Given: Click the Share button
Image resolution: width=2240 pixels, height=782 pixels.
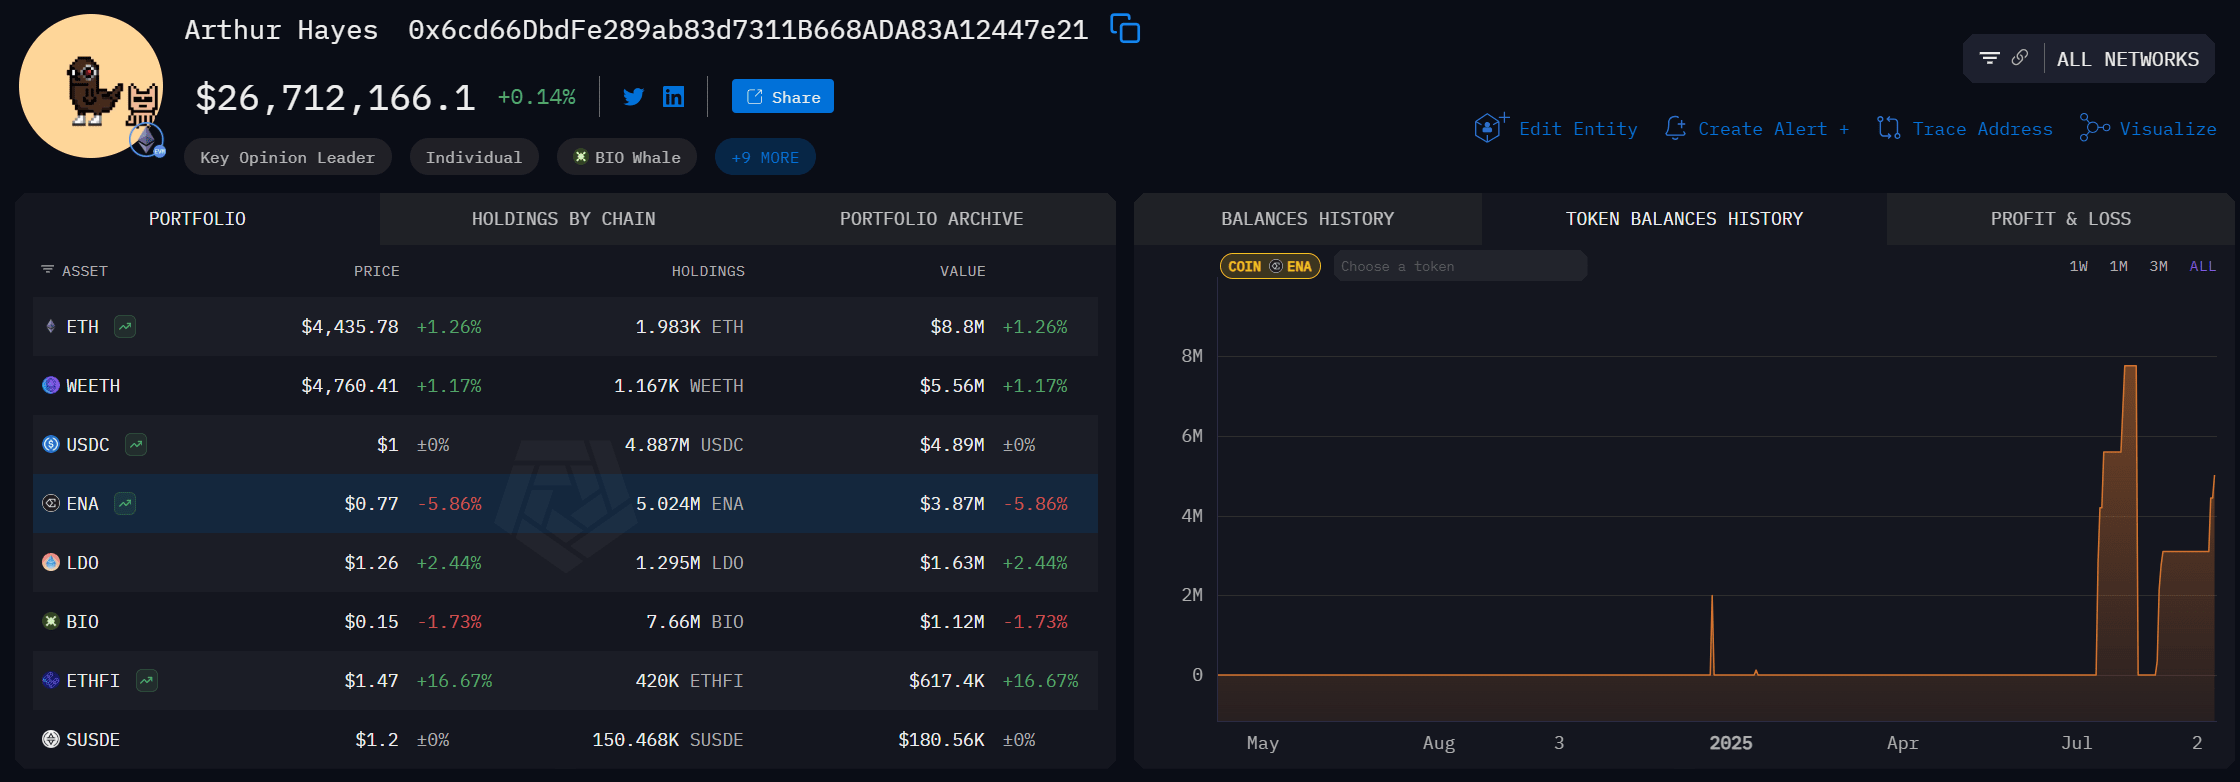Looking at the screenshot, I should (783, 97).
